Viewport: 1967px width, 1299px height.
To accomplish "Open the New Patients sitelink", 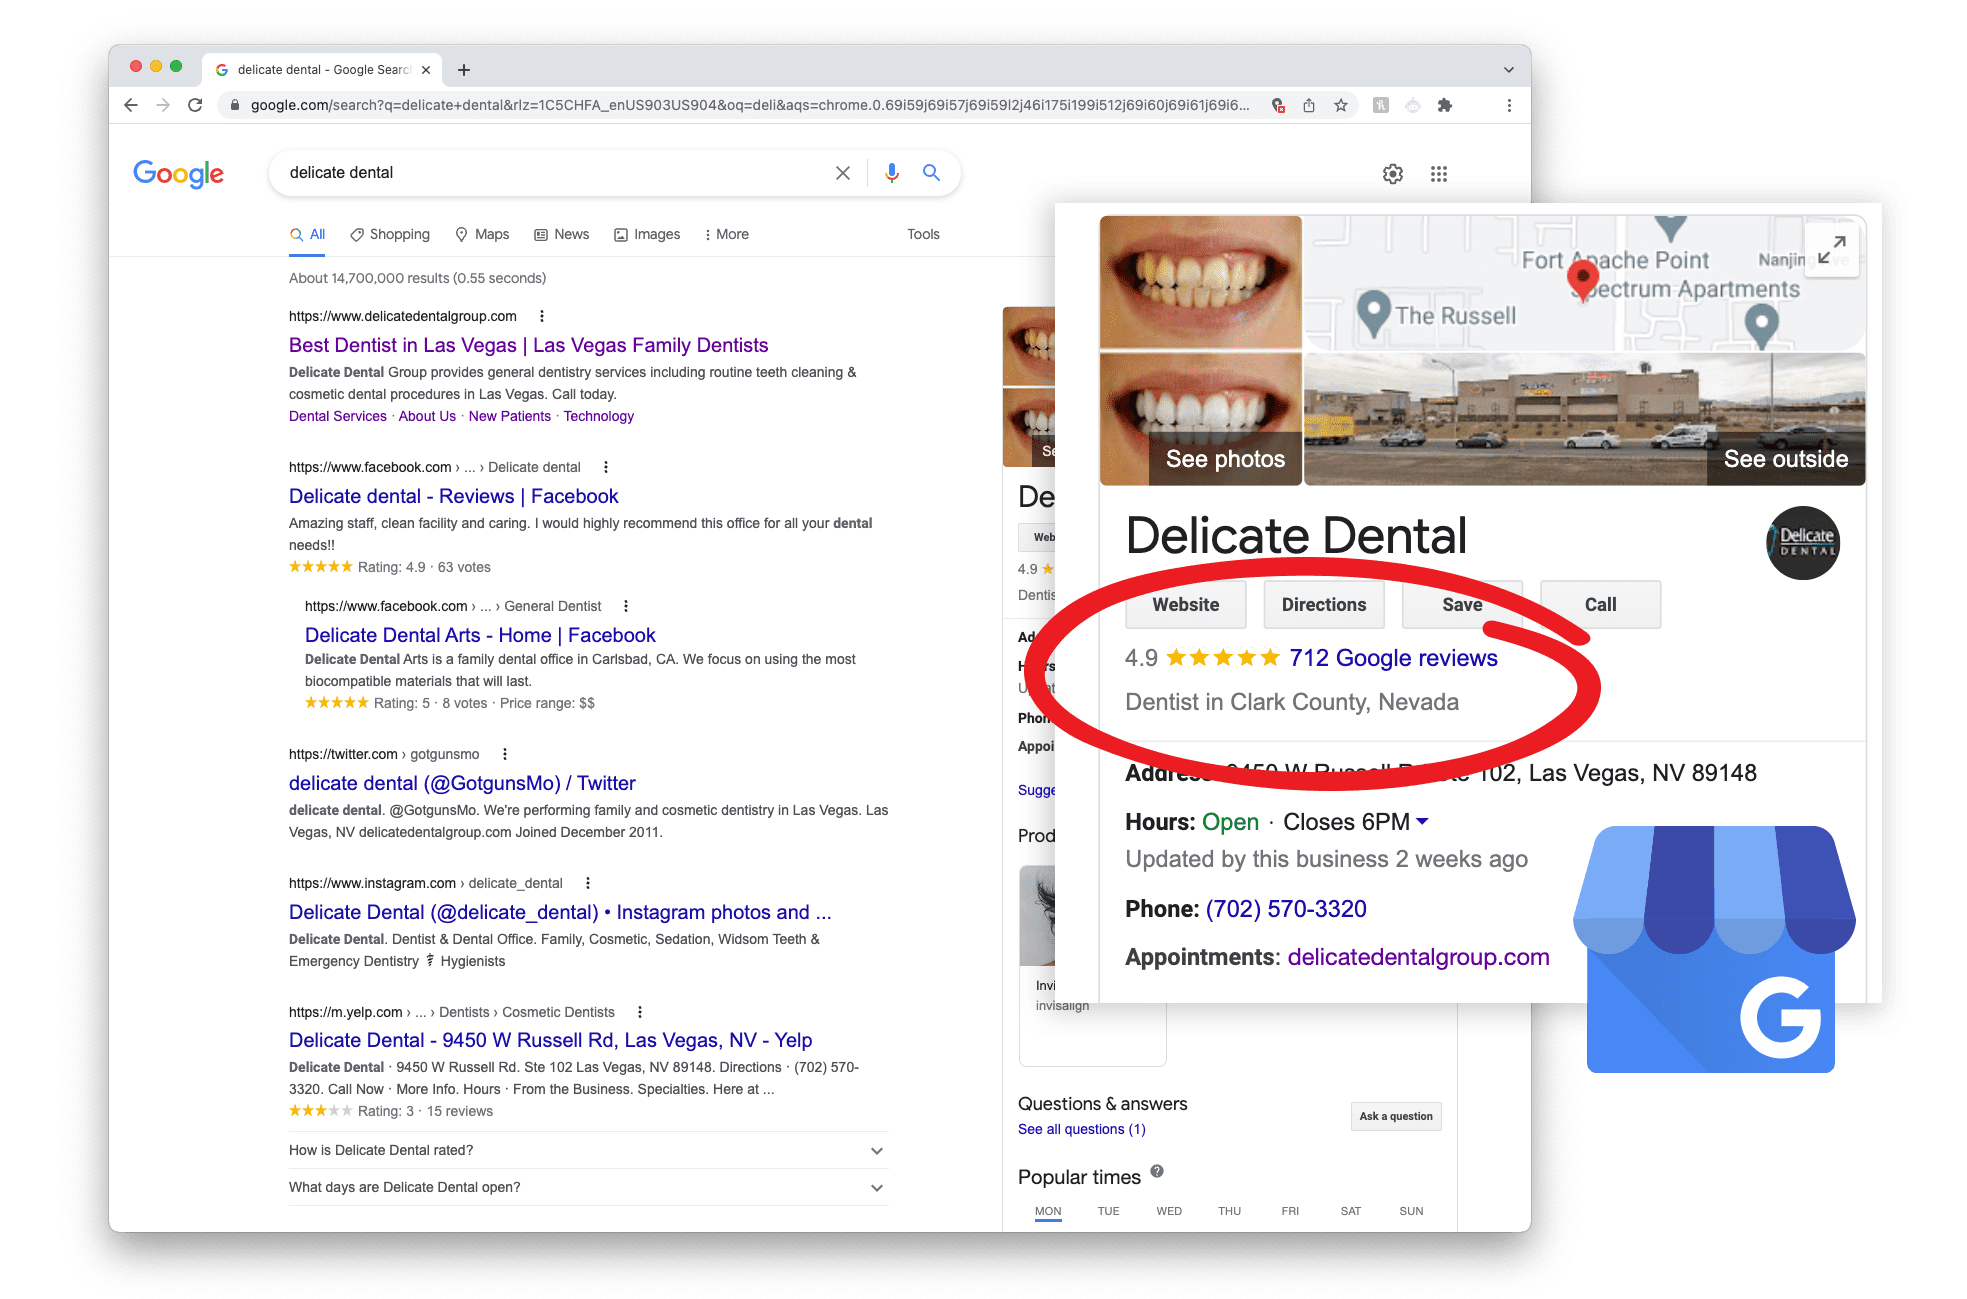I will point(509,416).
